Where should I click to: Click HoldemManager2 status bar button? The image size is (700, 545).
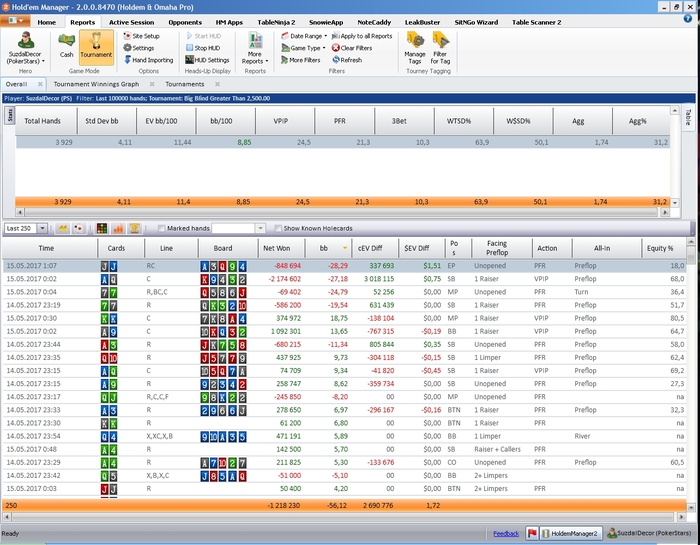[570, 533]
